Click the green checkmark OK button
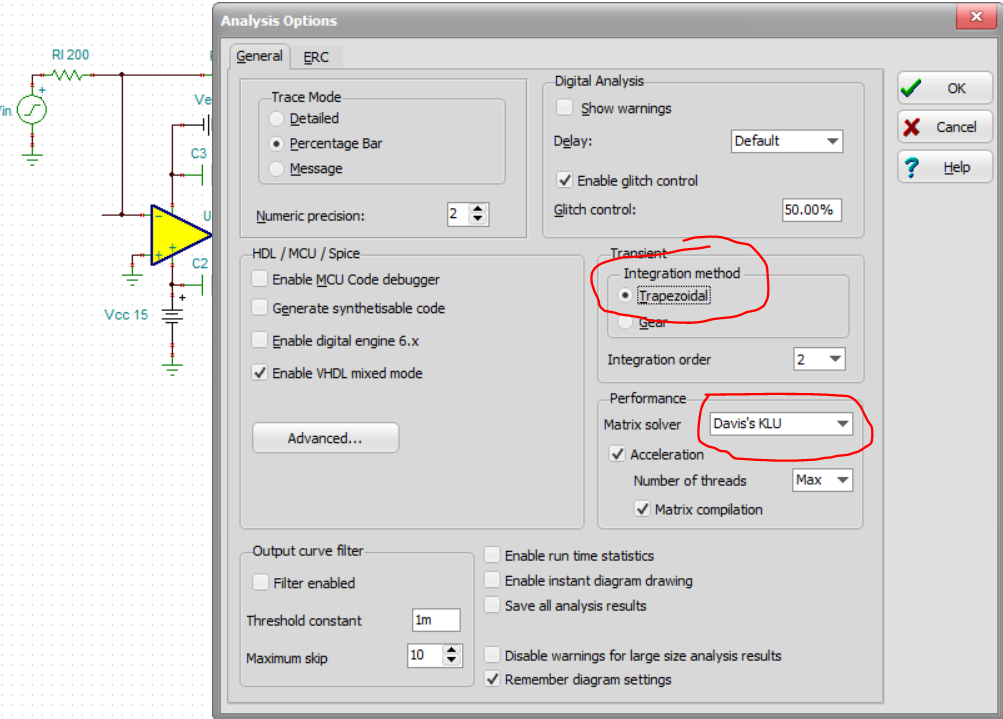This screenshot has height=719, width=1003. [945, 88]
